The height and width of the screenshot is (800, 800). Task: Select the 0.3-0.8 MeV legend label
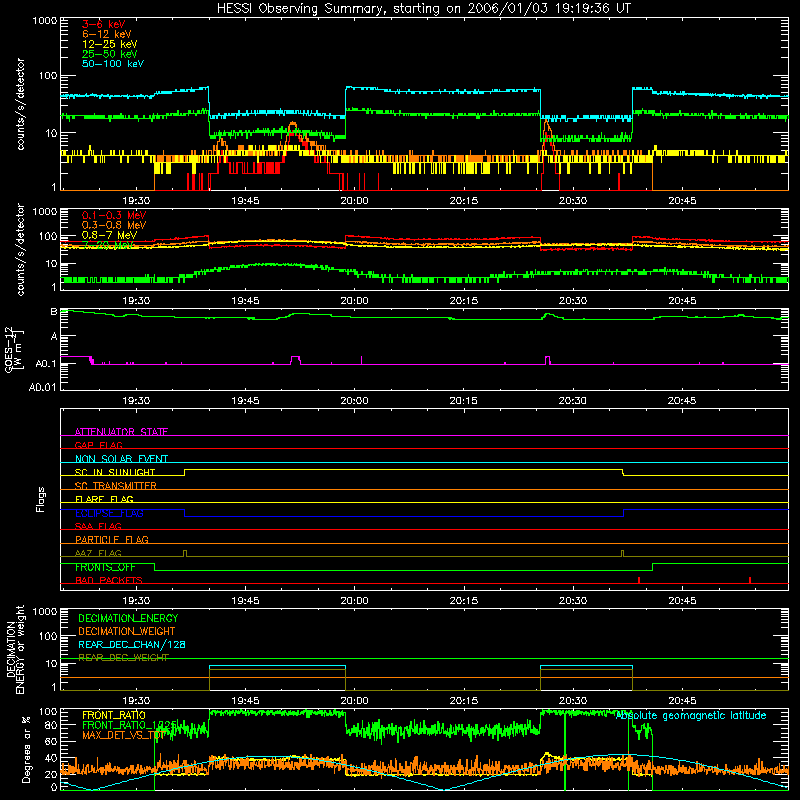(x=114, y=225)
